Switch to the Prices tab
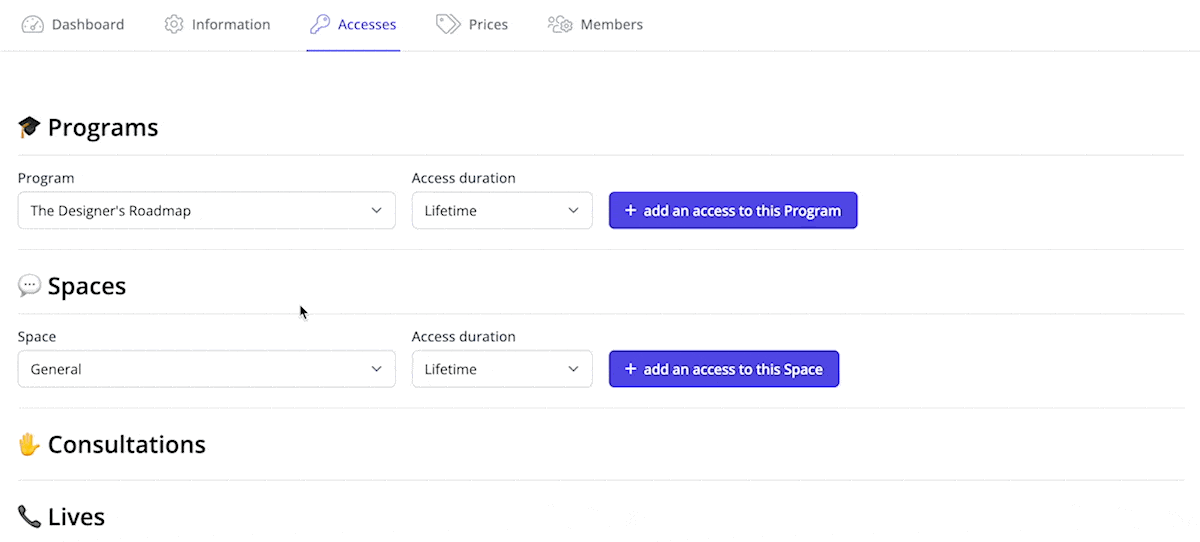The height and width of the screenshot is (542, 1200). (x=472, y=24)
